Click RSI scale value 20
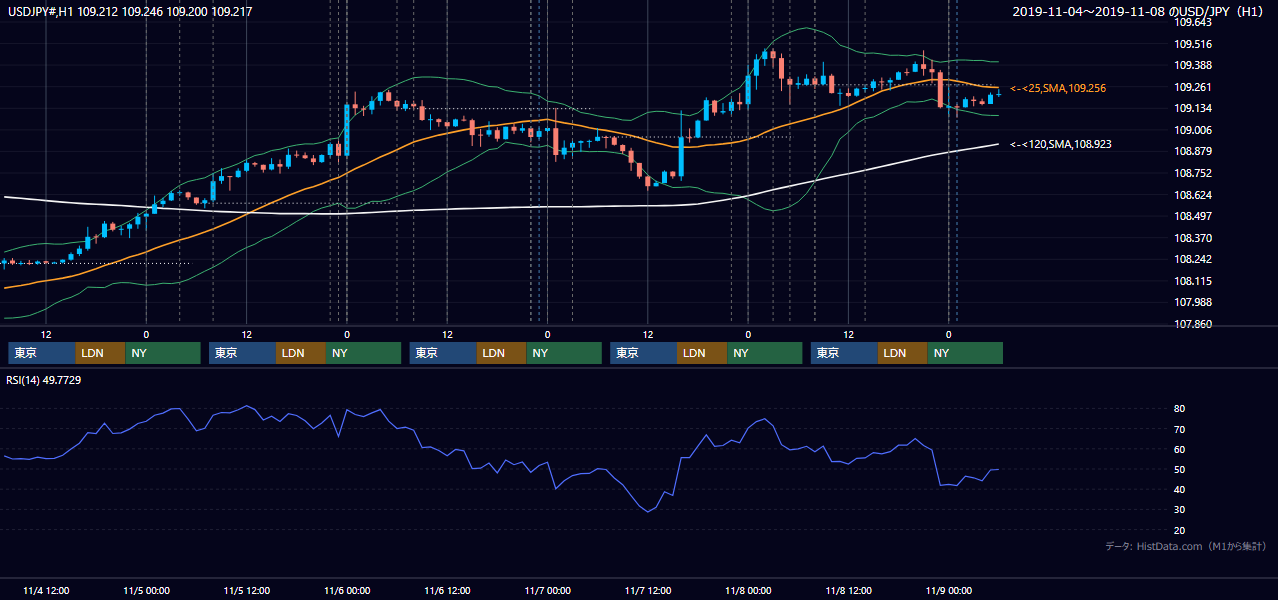The image size is (1278, 600). pyautogui.click(x=1179, y=530)
